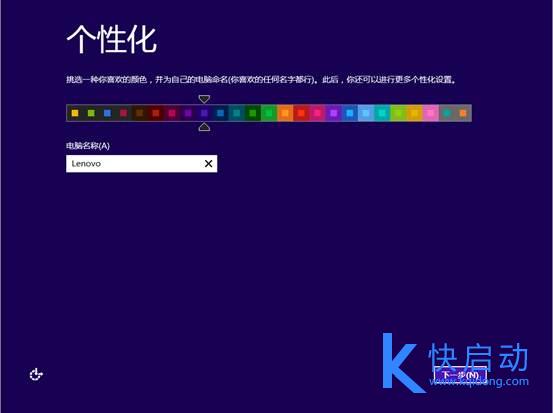
Task: Select the bright green color swatch
Action: [x=269, y=113]
